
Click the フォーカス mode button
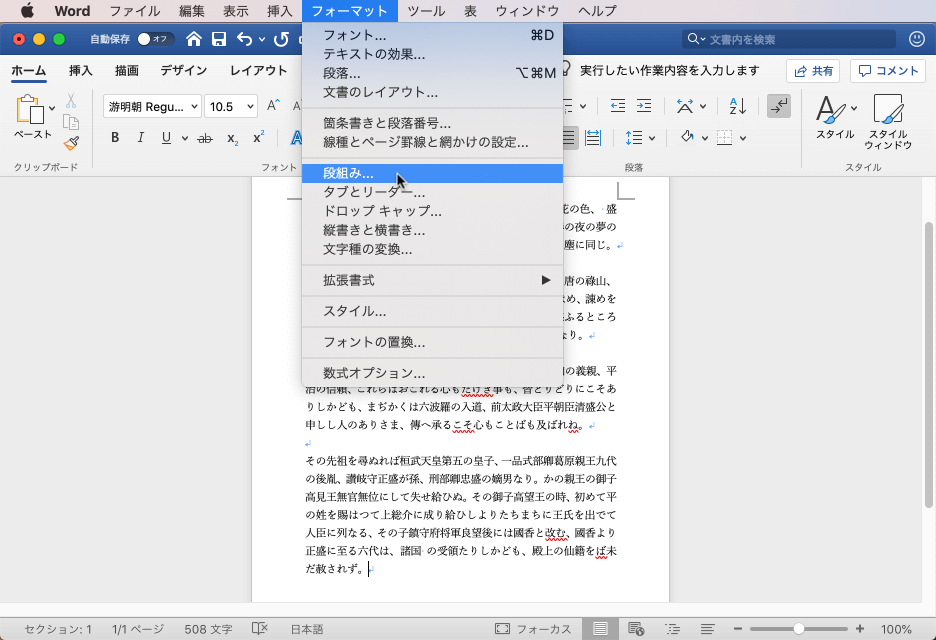(x=533, y=629)
